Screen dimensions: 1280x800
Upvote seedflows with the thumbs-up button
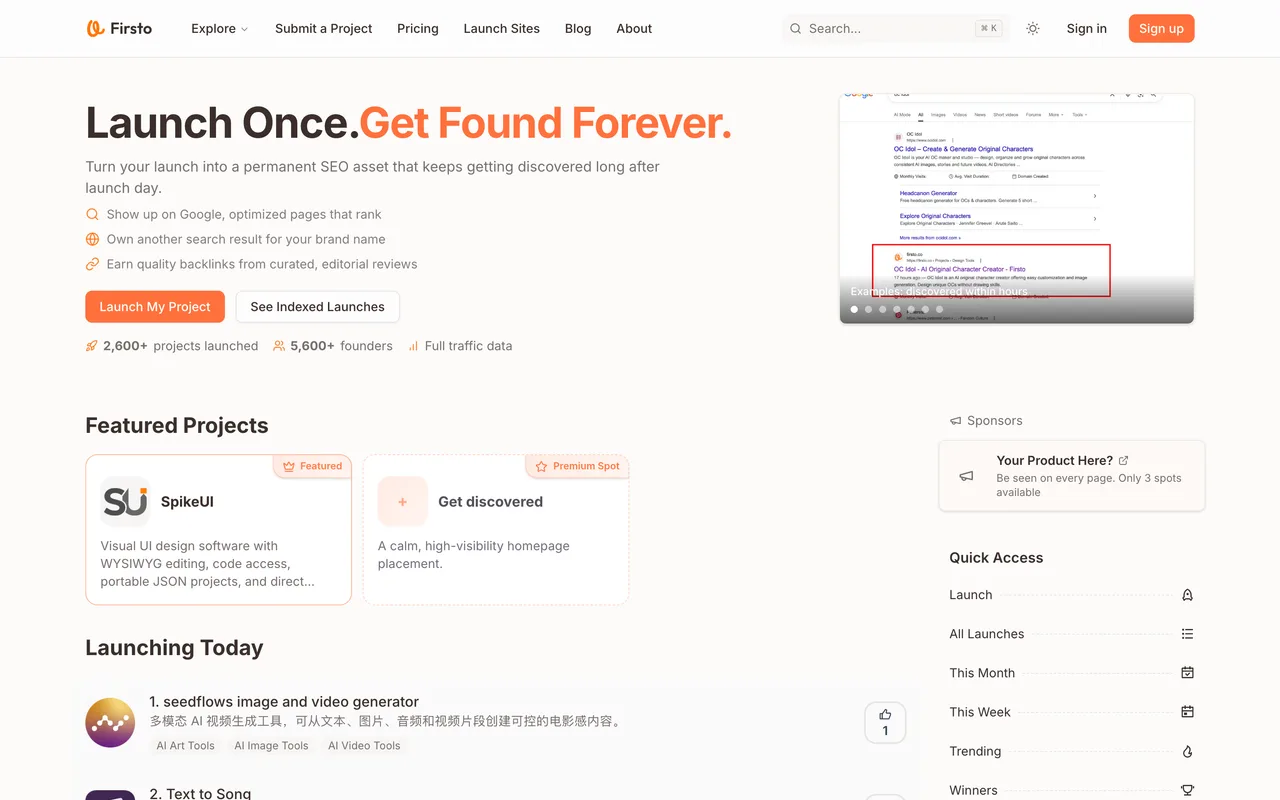click(x=885, y=722)
